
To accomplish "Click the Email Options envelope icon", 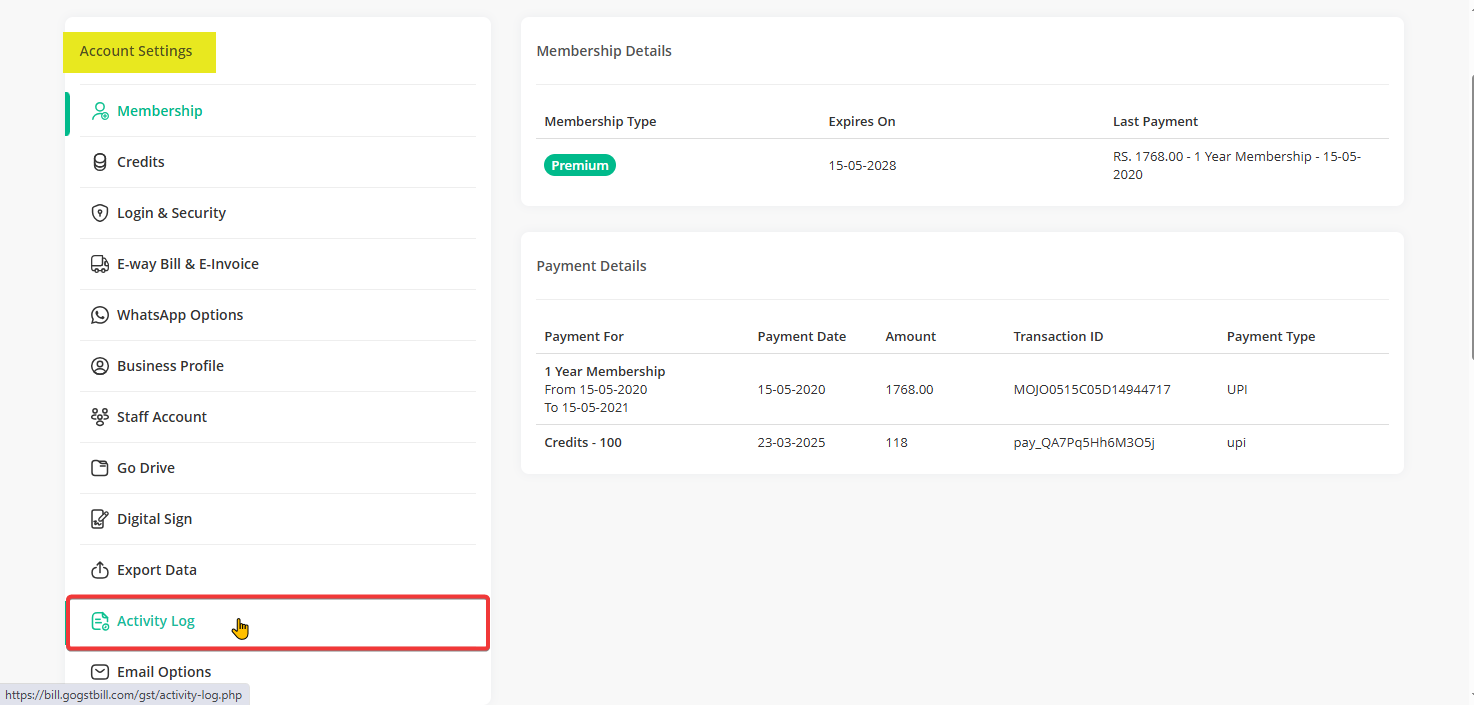I will [x=100, y=672].
